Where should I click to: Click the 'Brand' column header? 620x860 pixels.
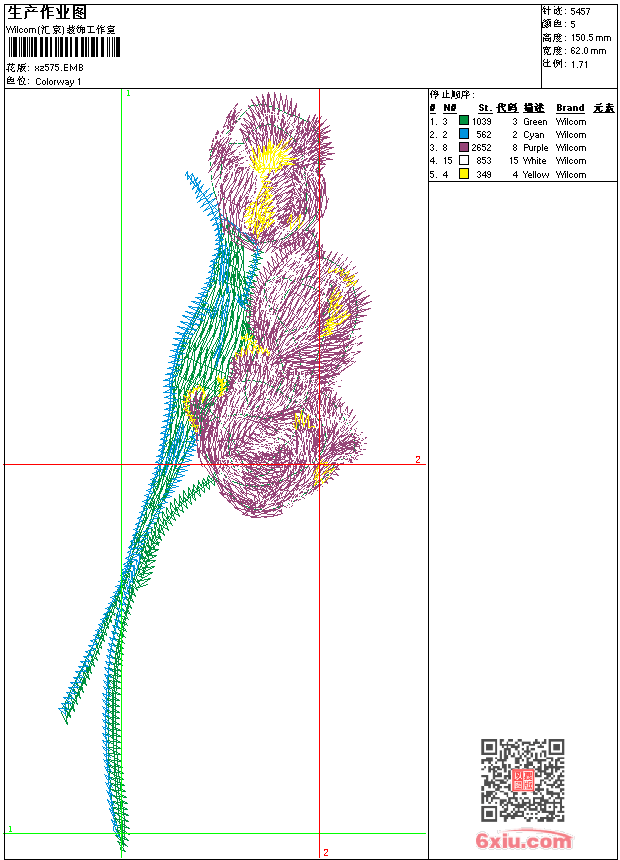[570, 108]
